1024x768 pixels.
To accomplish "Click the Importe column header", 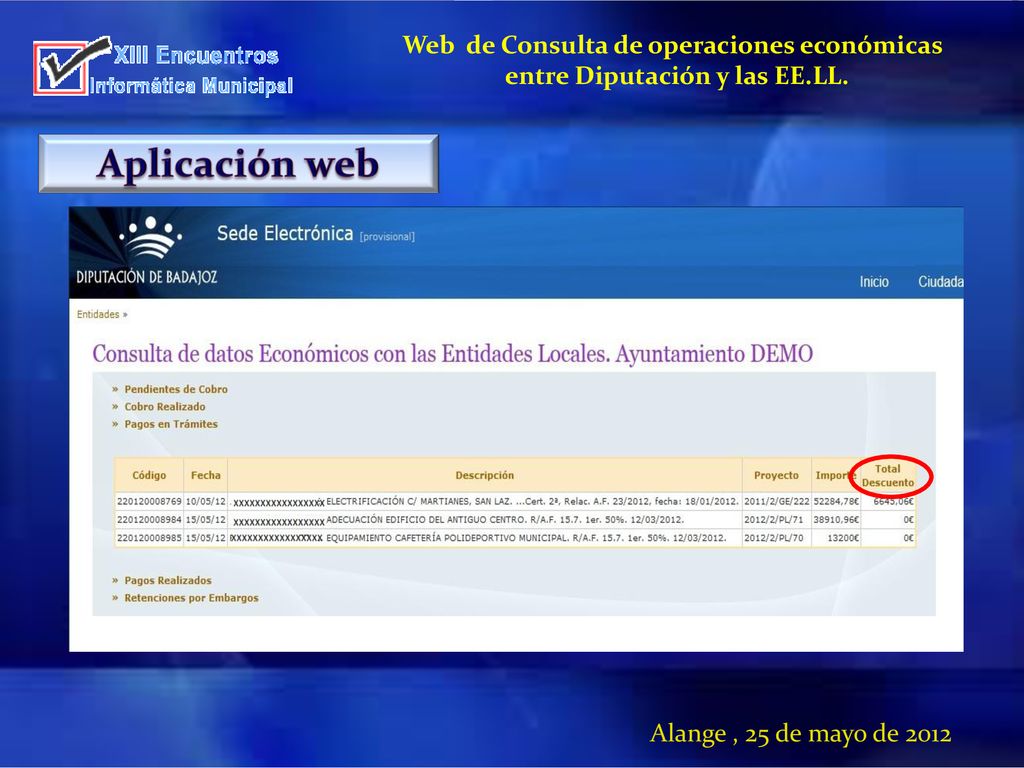I will click(x=835, y=475).
